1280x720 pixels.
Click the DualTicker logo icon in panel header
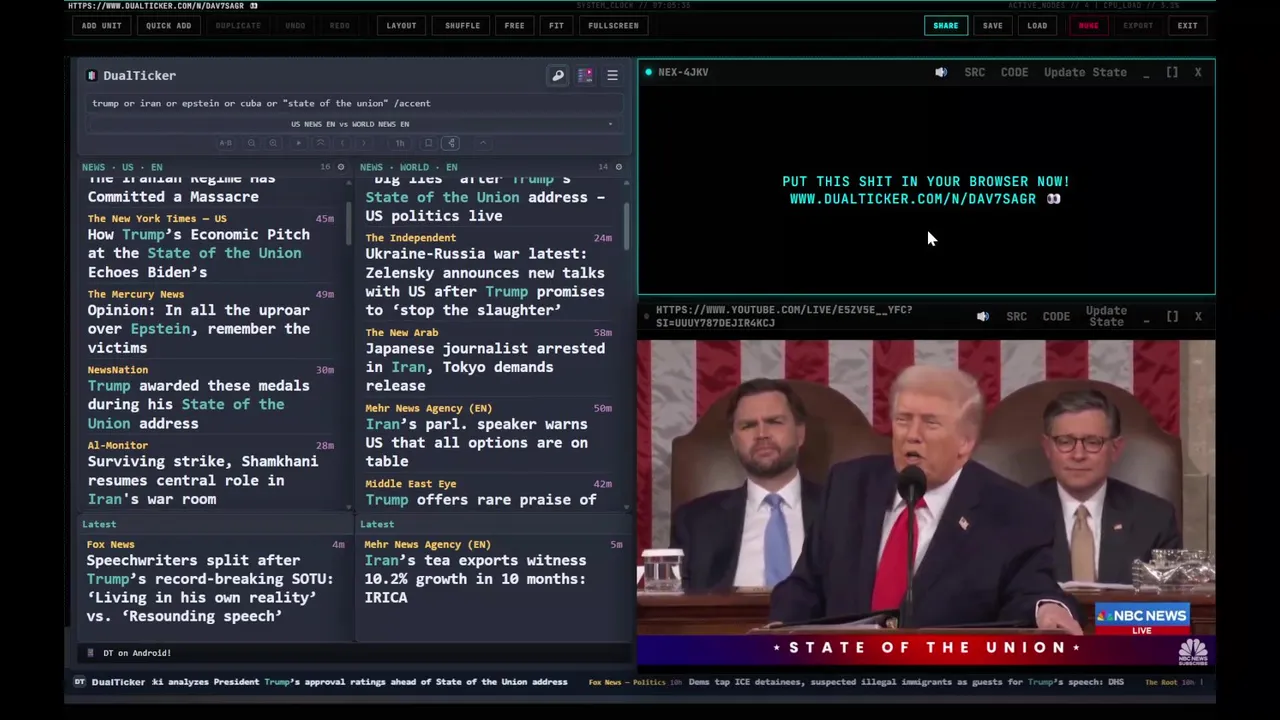coord(92,76)
